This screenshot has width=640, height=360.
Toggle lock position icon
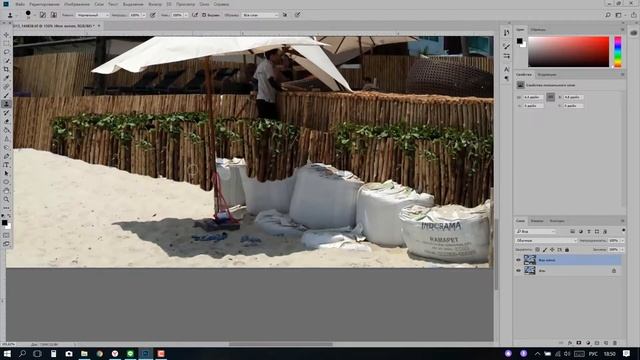[552, 249]
